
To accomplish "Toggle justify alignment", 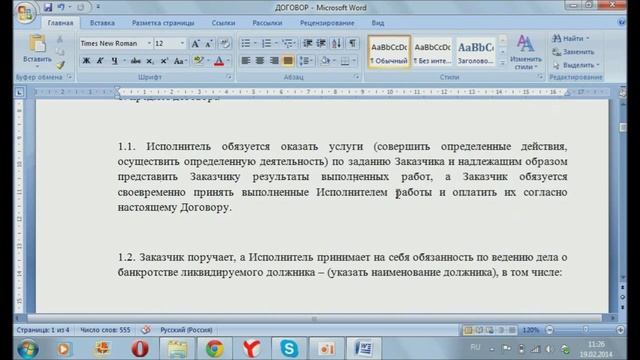I will point(288,61).
